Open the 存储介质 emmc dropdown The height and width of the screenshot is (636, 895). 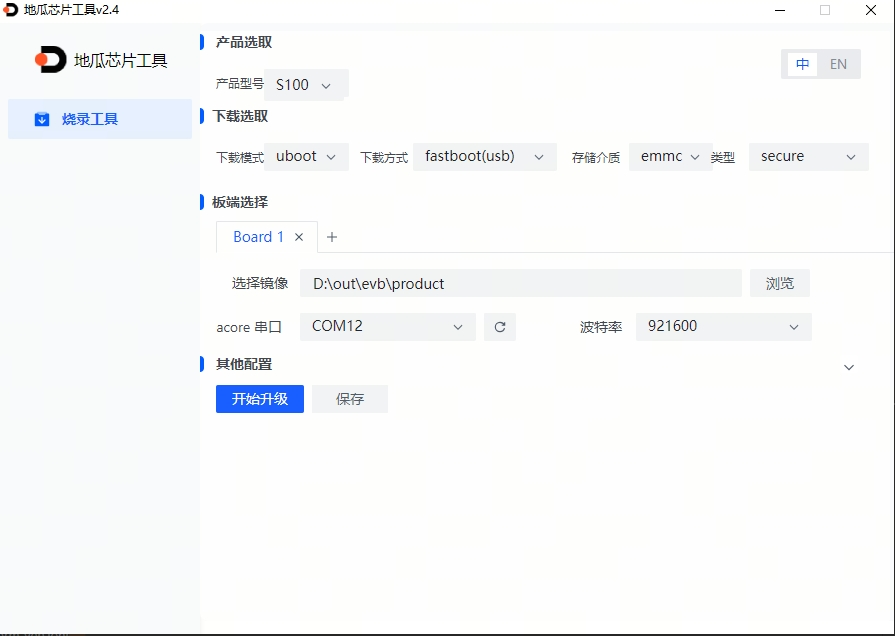670,157
